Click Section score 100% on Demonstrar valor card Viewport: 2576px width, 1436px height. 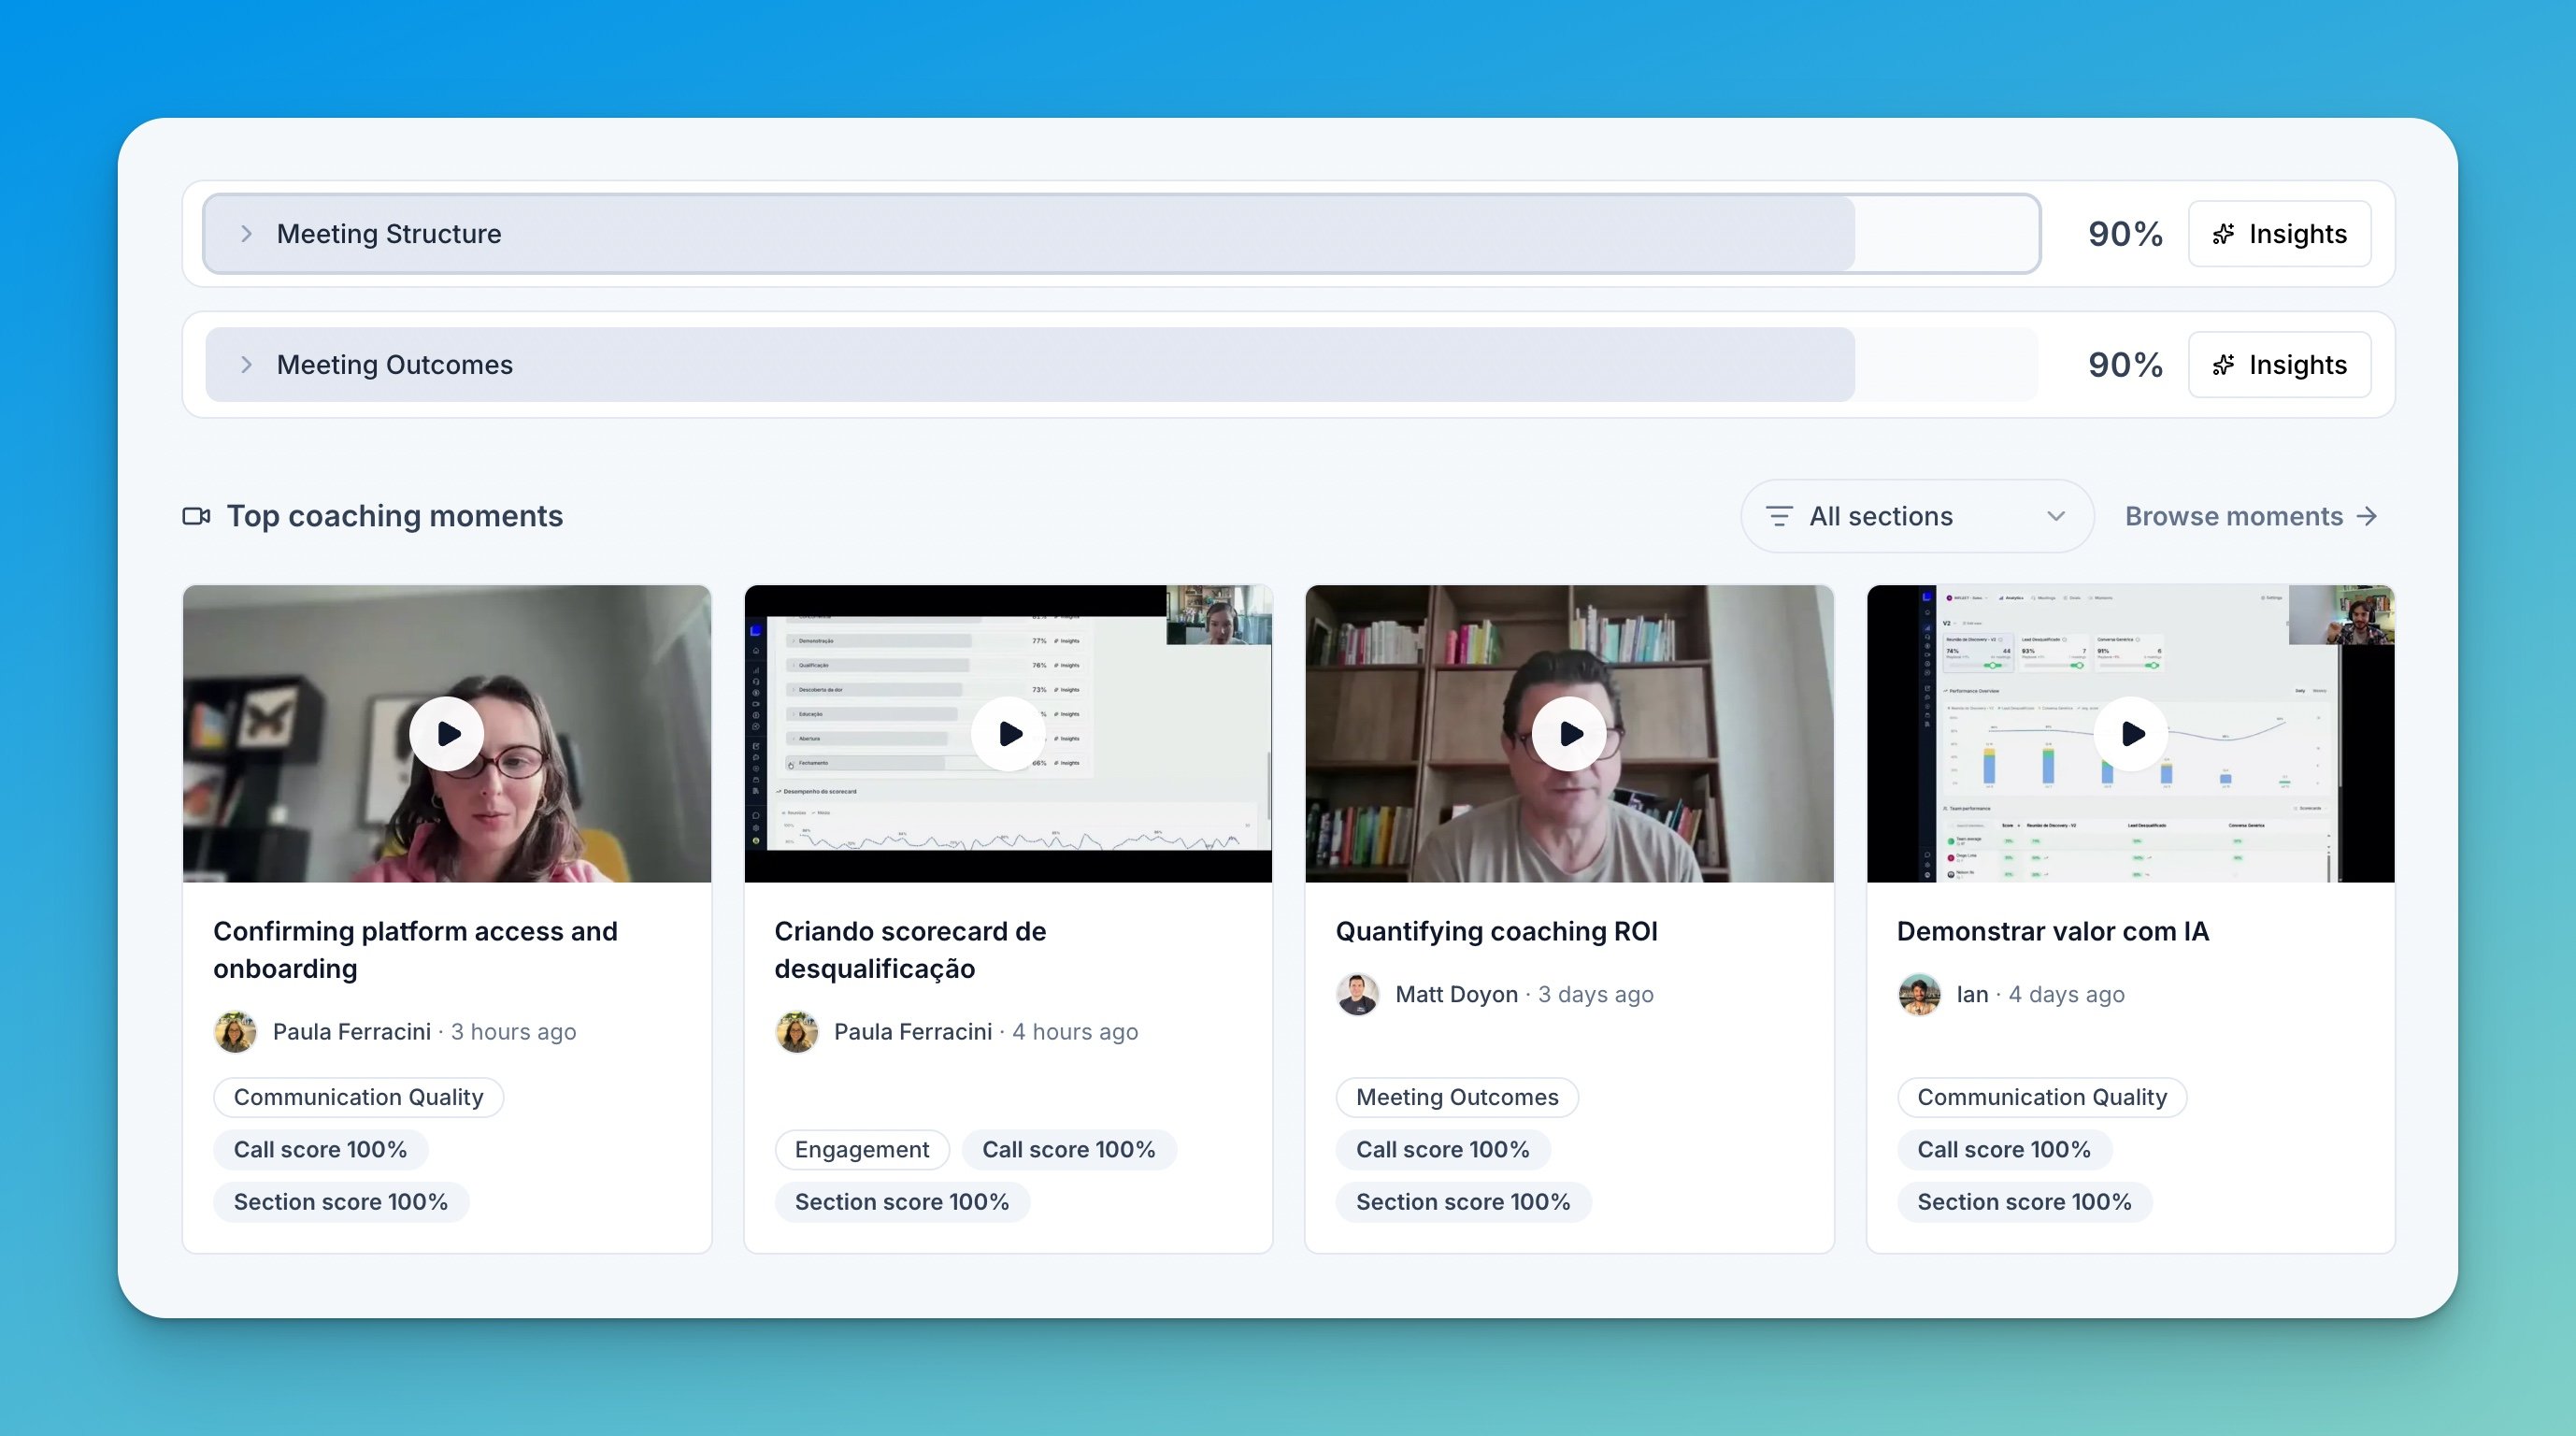point(2024,1202)
